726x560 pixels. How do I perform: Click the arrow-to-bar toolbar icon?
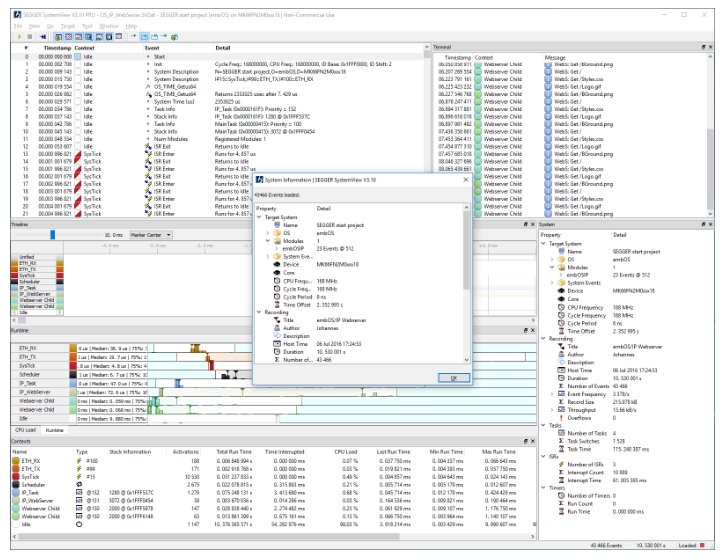[164, 36]
